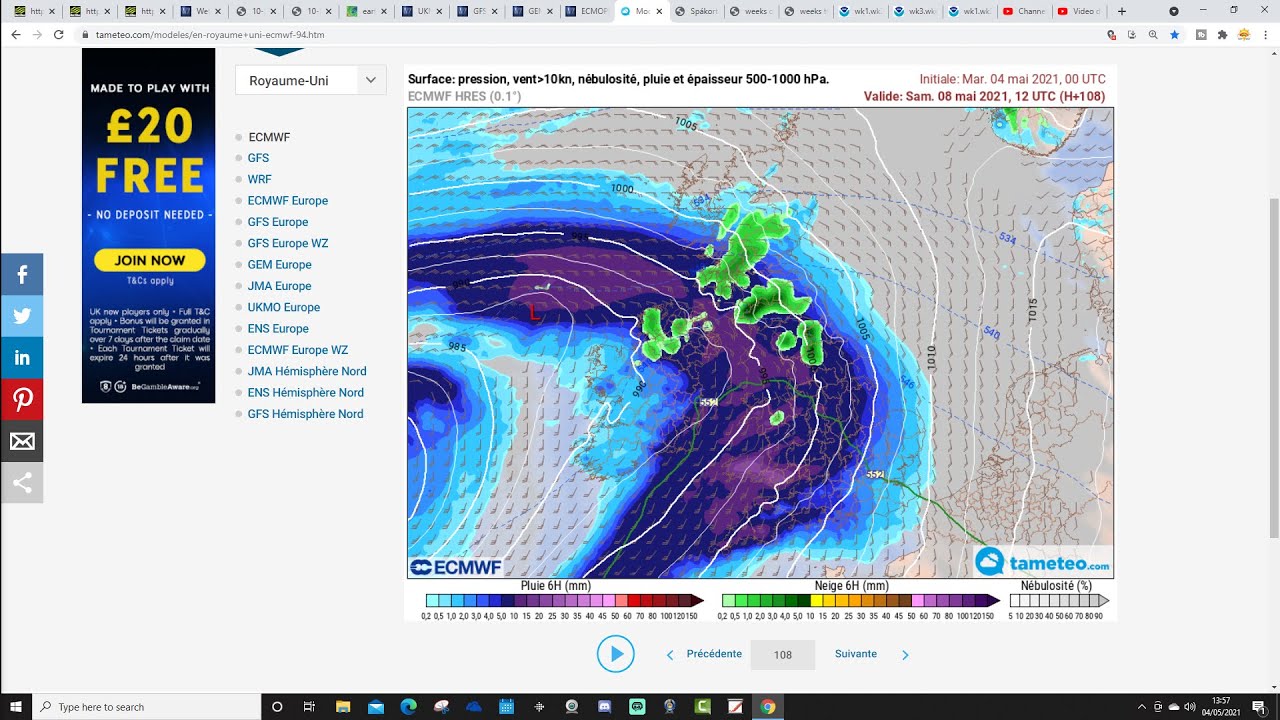
Task: Reload the browser page
Action: pos(59,34)
